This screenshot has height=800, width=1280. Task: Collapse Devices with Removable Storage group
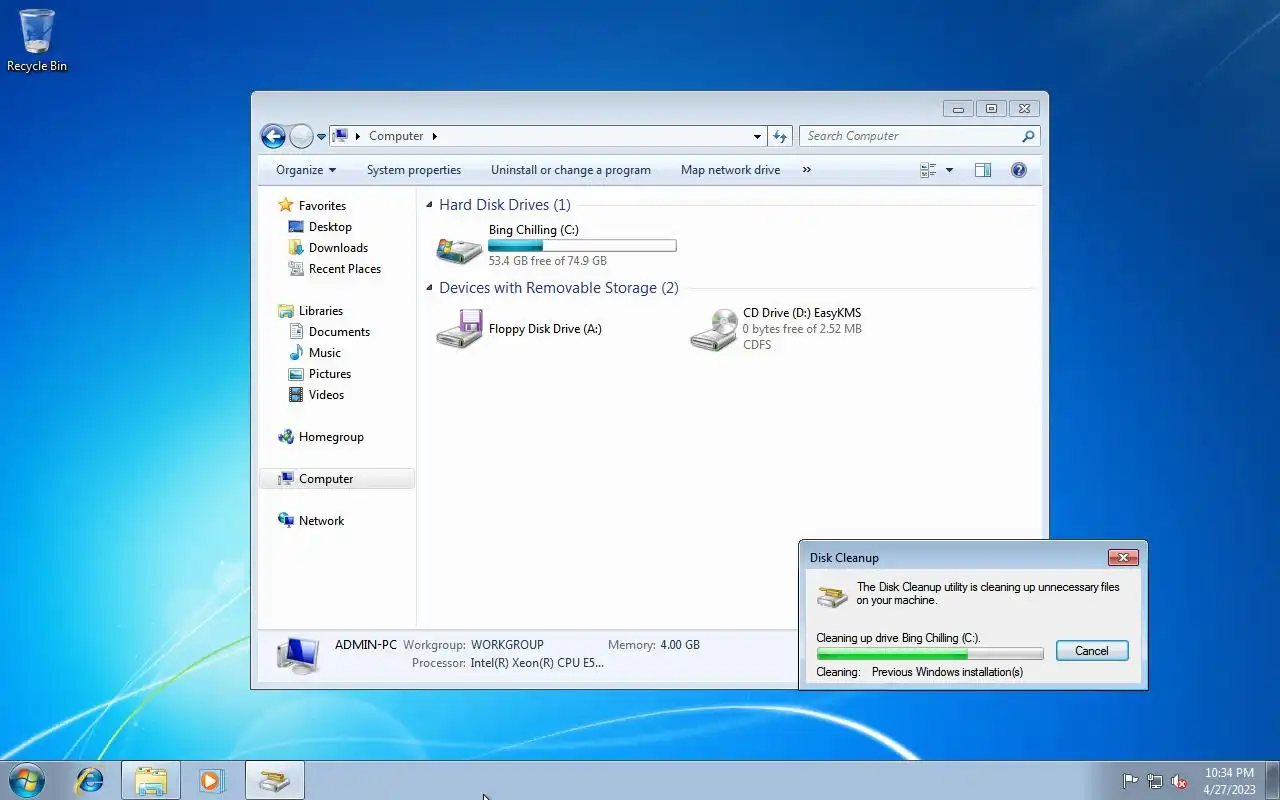click(x=429, y=288)
